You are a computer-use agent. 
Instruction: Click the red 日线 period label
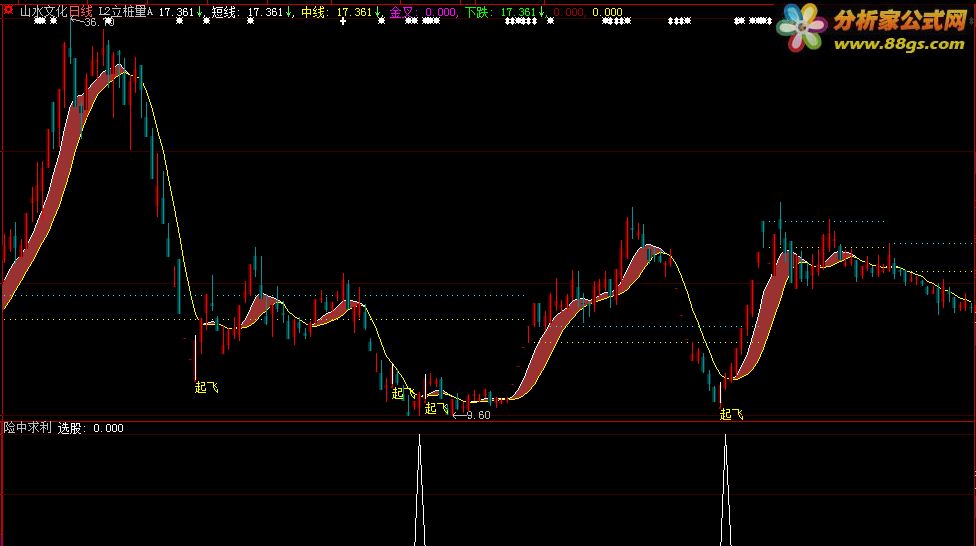coord(81,12)
